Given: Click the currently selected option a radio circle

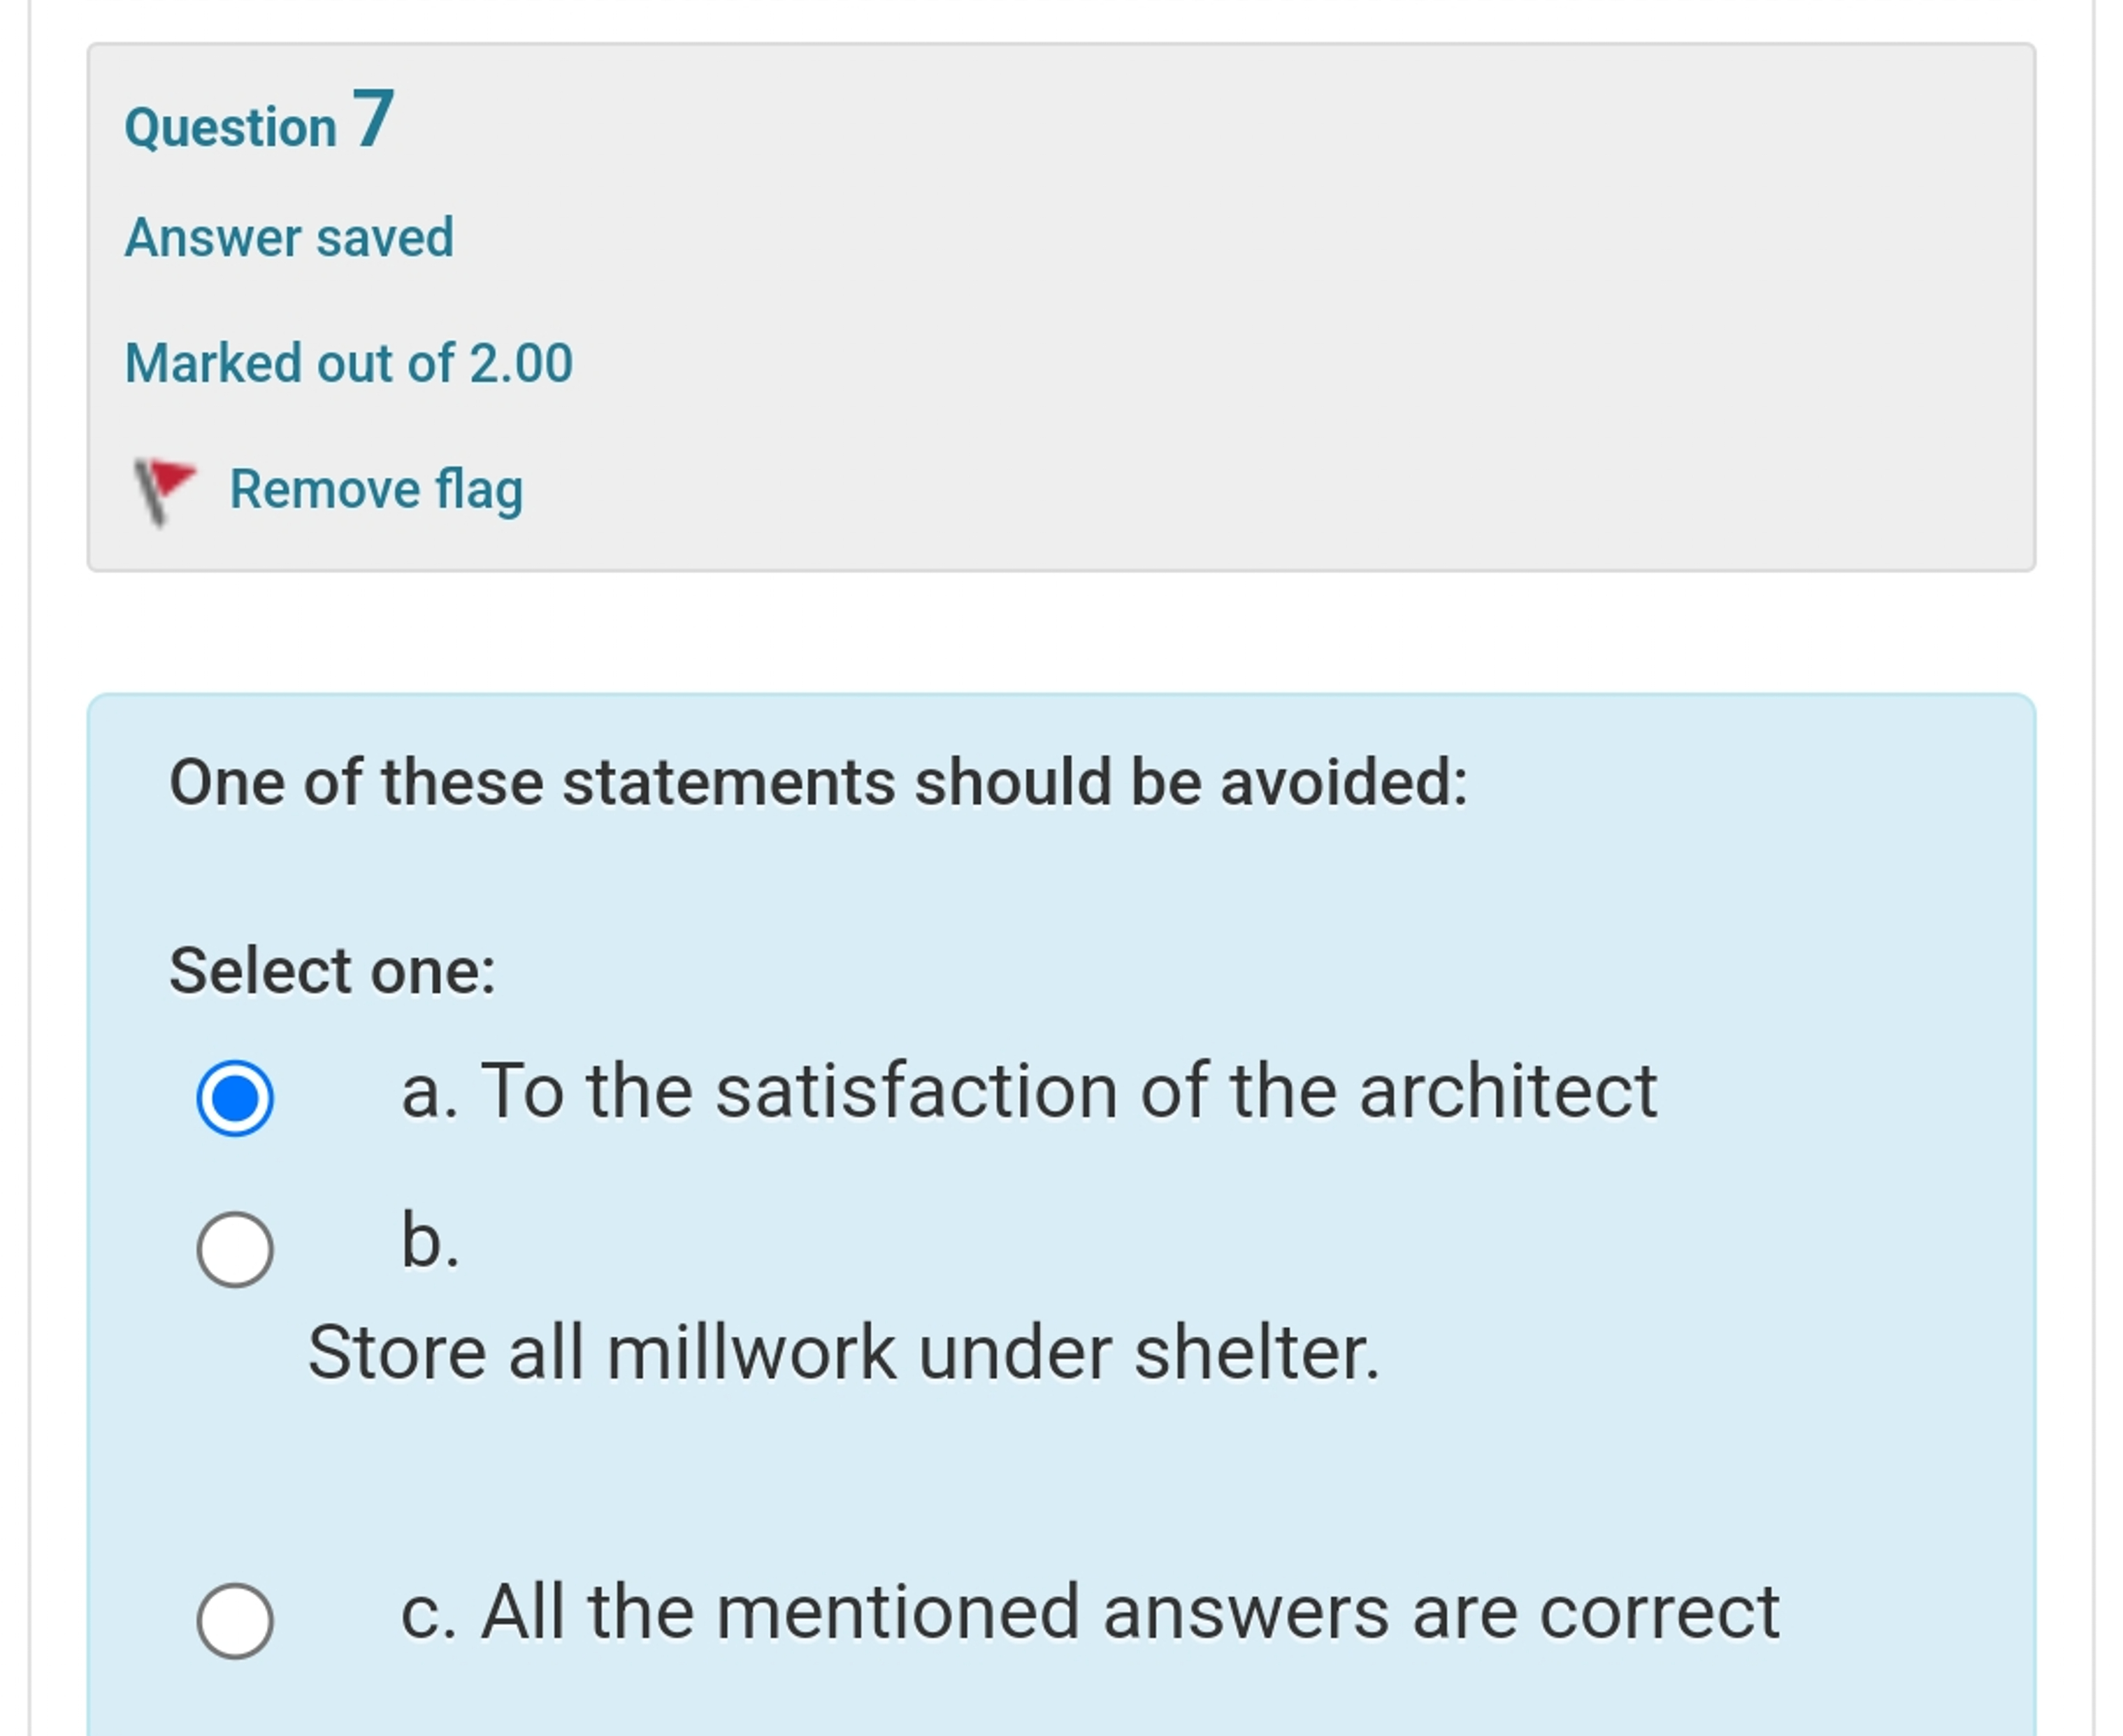Looking at the screenshot, I should pyautogui.click(x=236, y=1097).
